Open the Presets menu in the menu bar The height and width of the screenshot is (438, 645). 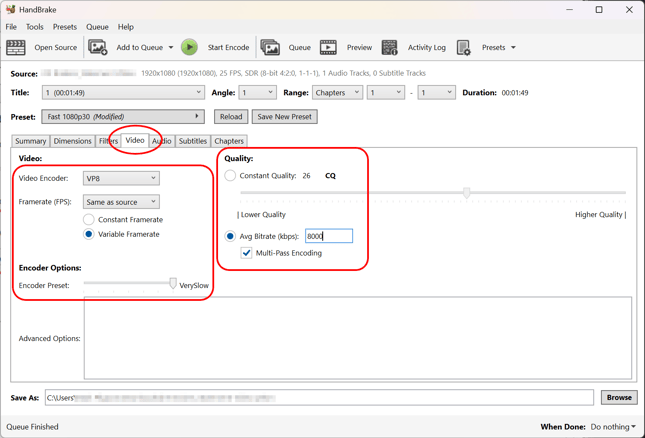coord(65,27)
